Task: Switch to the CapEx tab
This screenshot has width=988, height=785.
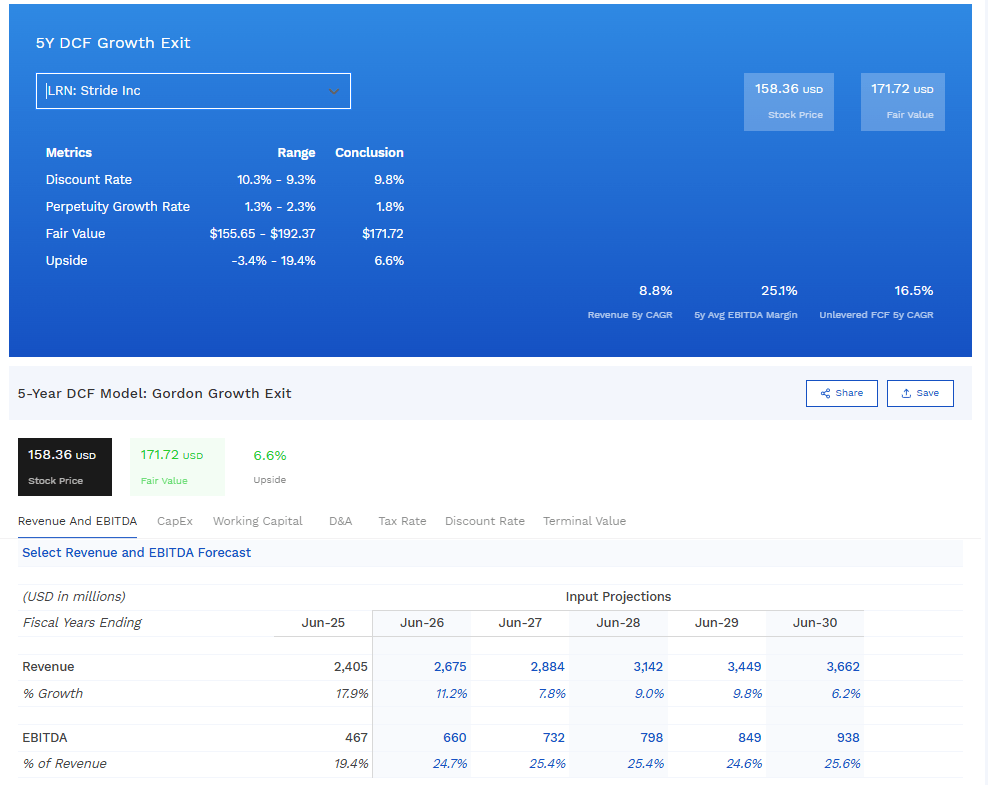Action: 175,521
